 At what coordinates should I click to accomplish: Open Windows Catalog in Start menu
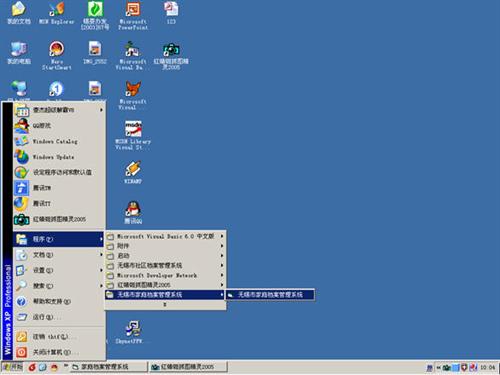(x=59, y=141)
